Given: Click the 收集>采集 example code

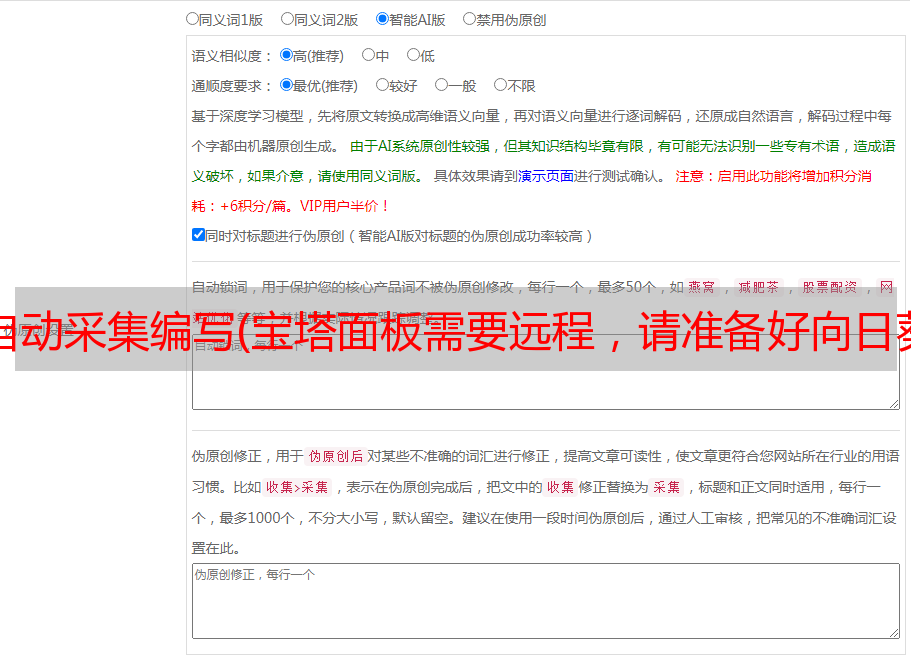Looking at the screenshot, I should [297, 487].
